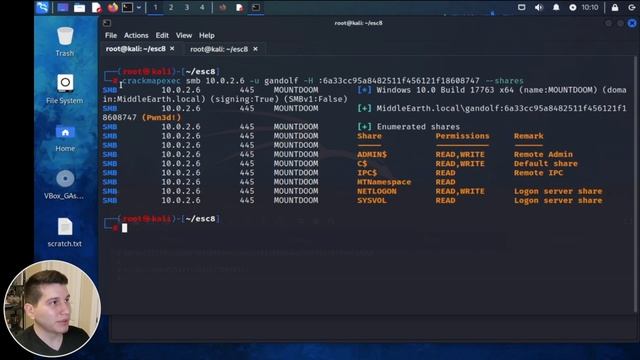The image size is (640, 360).
Task: Click the Remote Admin remark
Action: (x=543, y=154)
